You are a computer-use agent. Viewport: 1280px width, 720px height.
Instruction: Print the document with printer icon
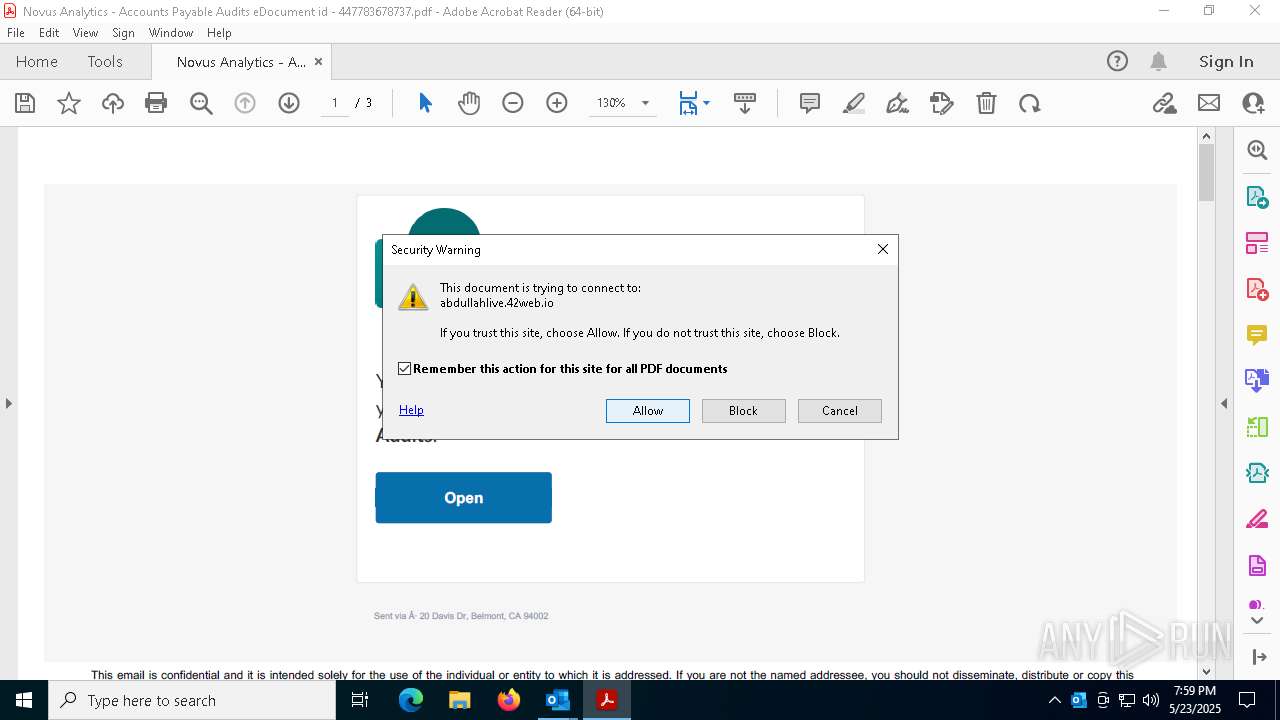point(156,103)
